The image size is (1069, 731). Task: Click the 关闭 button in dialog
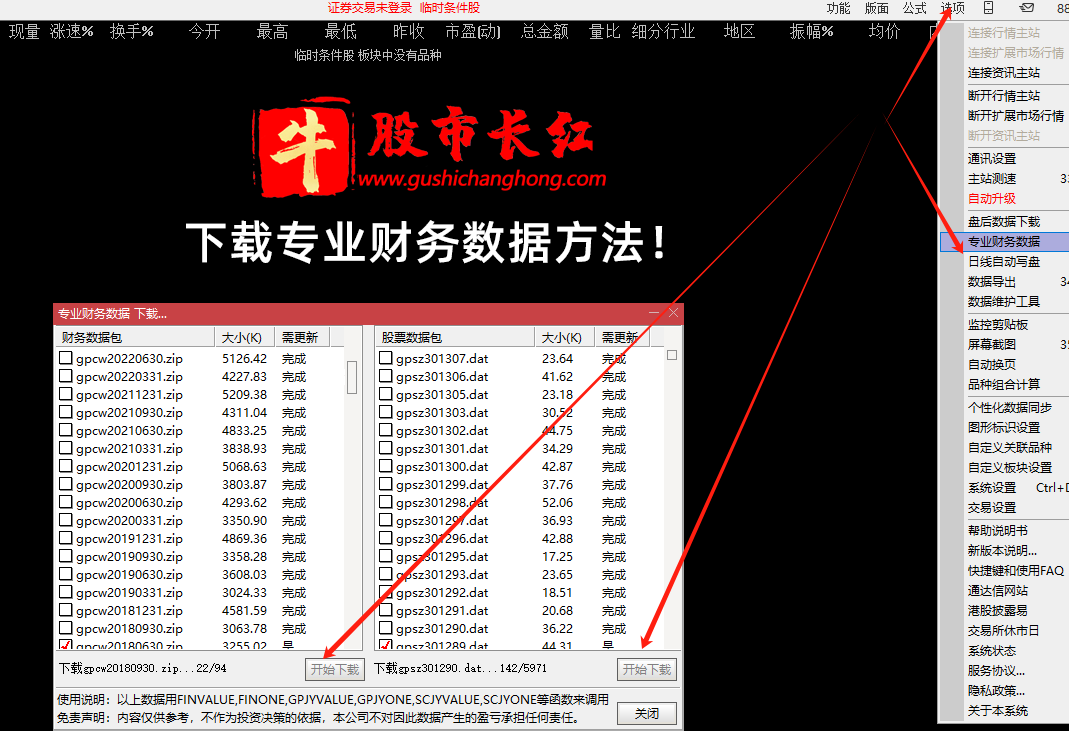(646, 713)
